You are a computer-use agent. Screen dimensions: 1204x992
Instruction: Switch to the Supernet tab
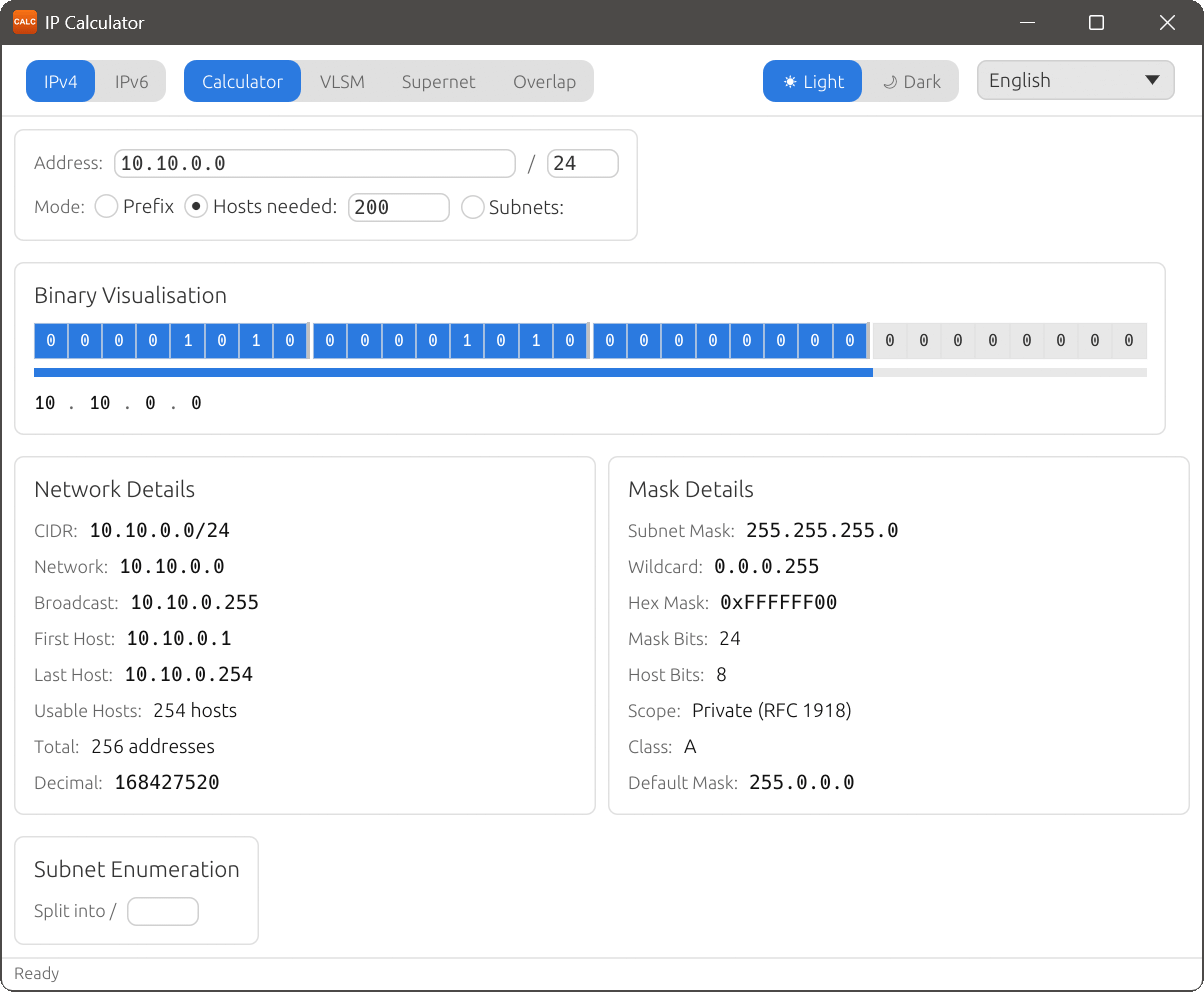tap(438, 81)
